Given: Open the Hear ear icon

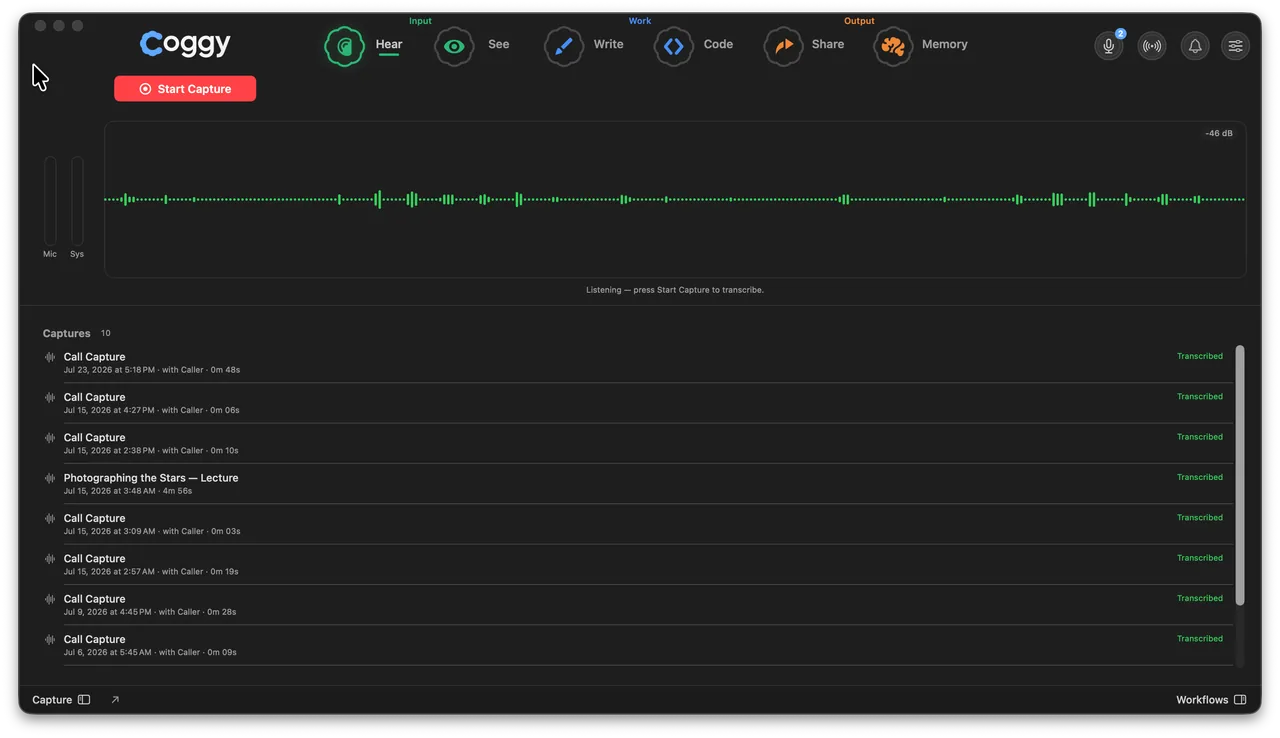Looking at the screenshot, I should coord(345,46).
